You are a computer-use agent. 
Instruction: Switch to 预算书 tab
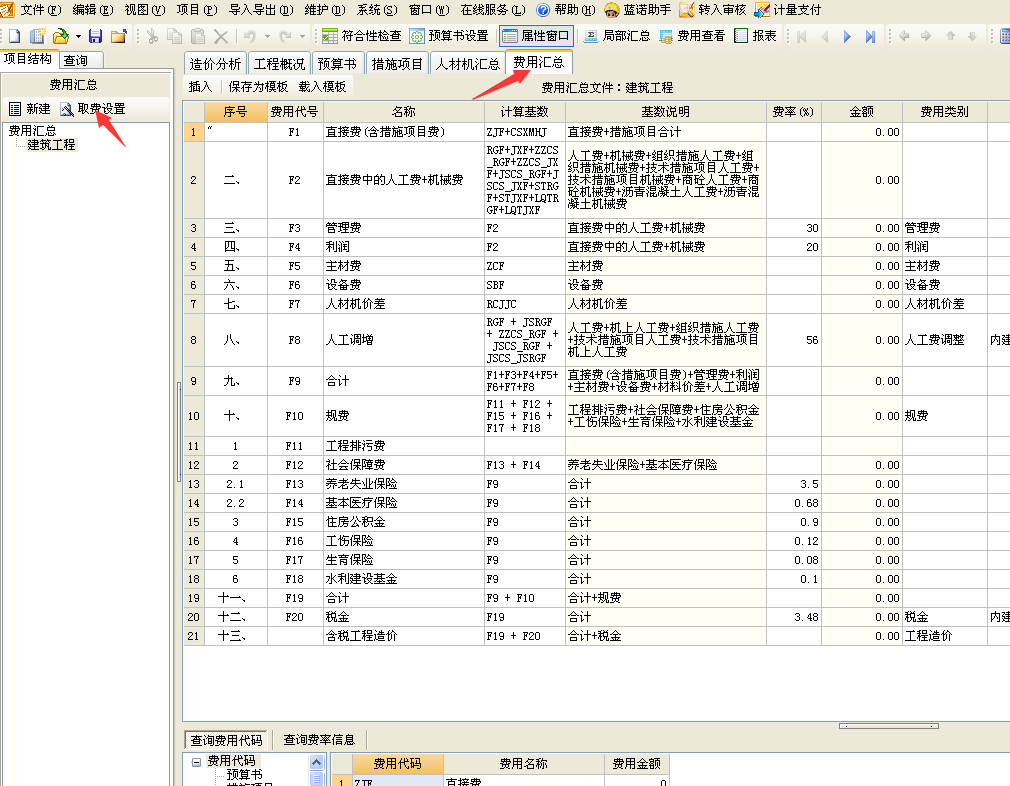pos(337,64)
